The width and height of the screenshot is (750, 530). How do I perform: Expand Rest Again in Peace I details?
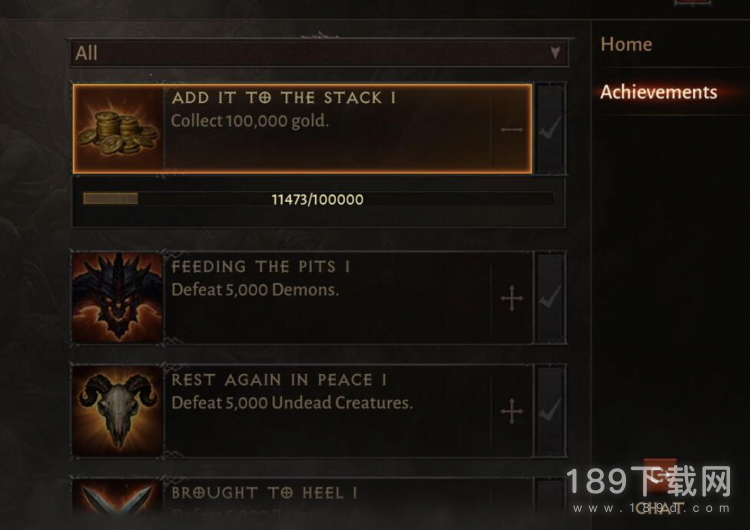pyautogui.click(x=512, y=411)
